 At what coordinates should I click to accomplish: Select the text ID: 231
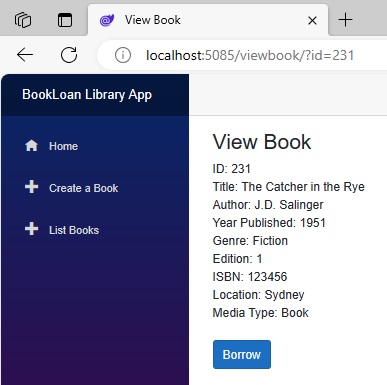point(232,169)
